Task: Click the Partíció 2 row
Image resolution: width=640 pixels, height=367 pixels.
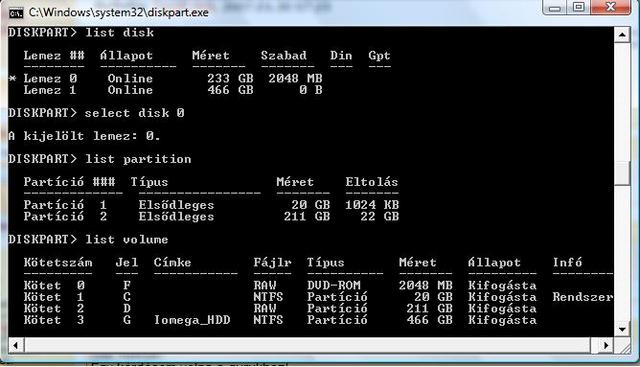Action: coord(211,216)
